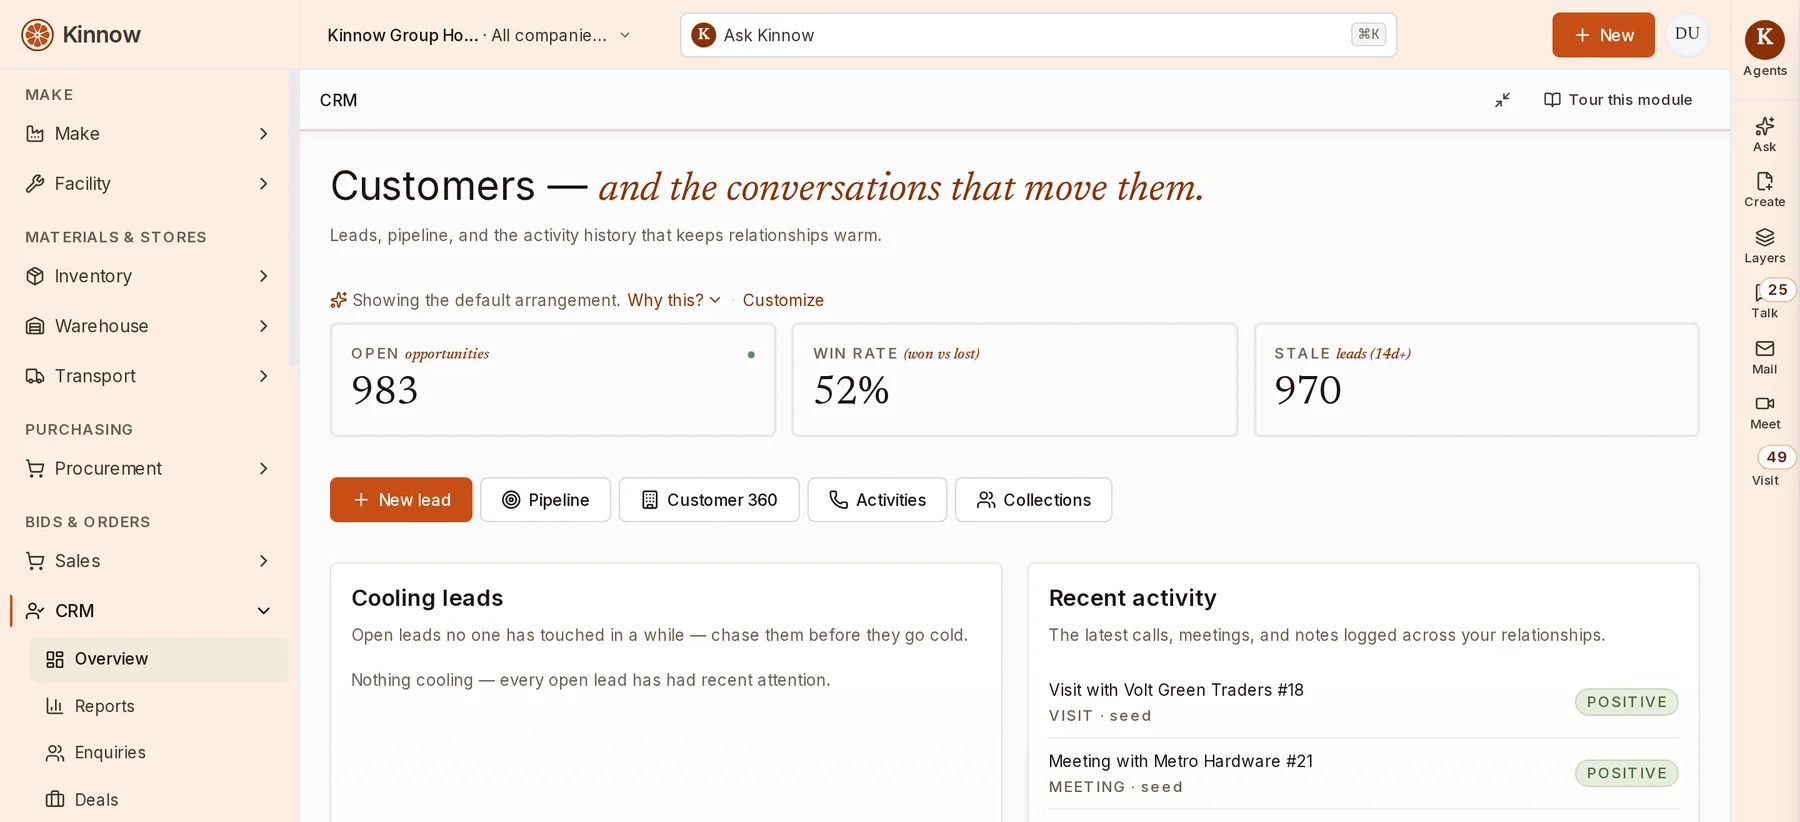This screenshot has height=822, width=1800.
Task: Open the Create document icon
Action: [x=1764, y=189]
